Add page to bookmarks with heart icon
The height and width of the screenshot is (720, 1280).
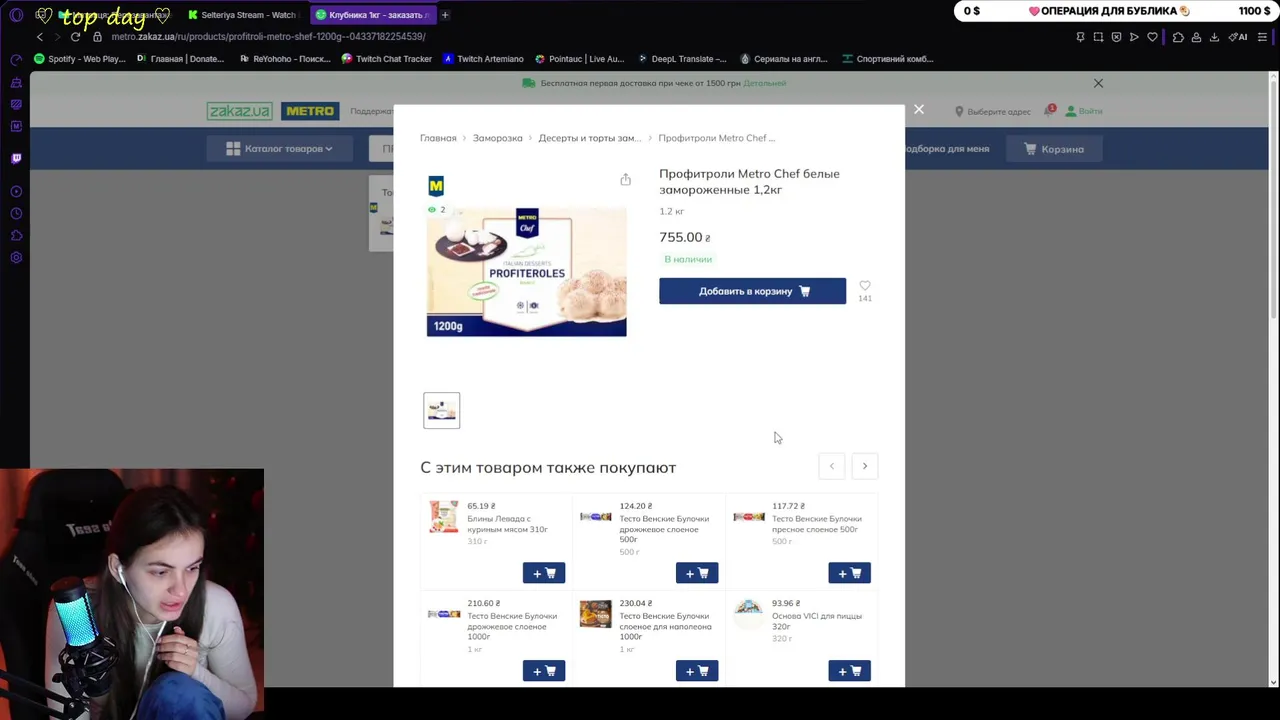coord(1152,37)
